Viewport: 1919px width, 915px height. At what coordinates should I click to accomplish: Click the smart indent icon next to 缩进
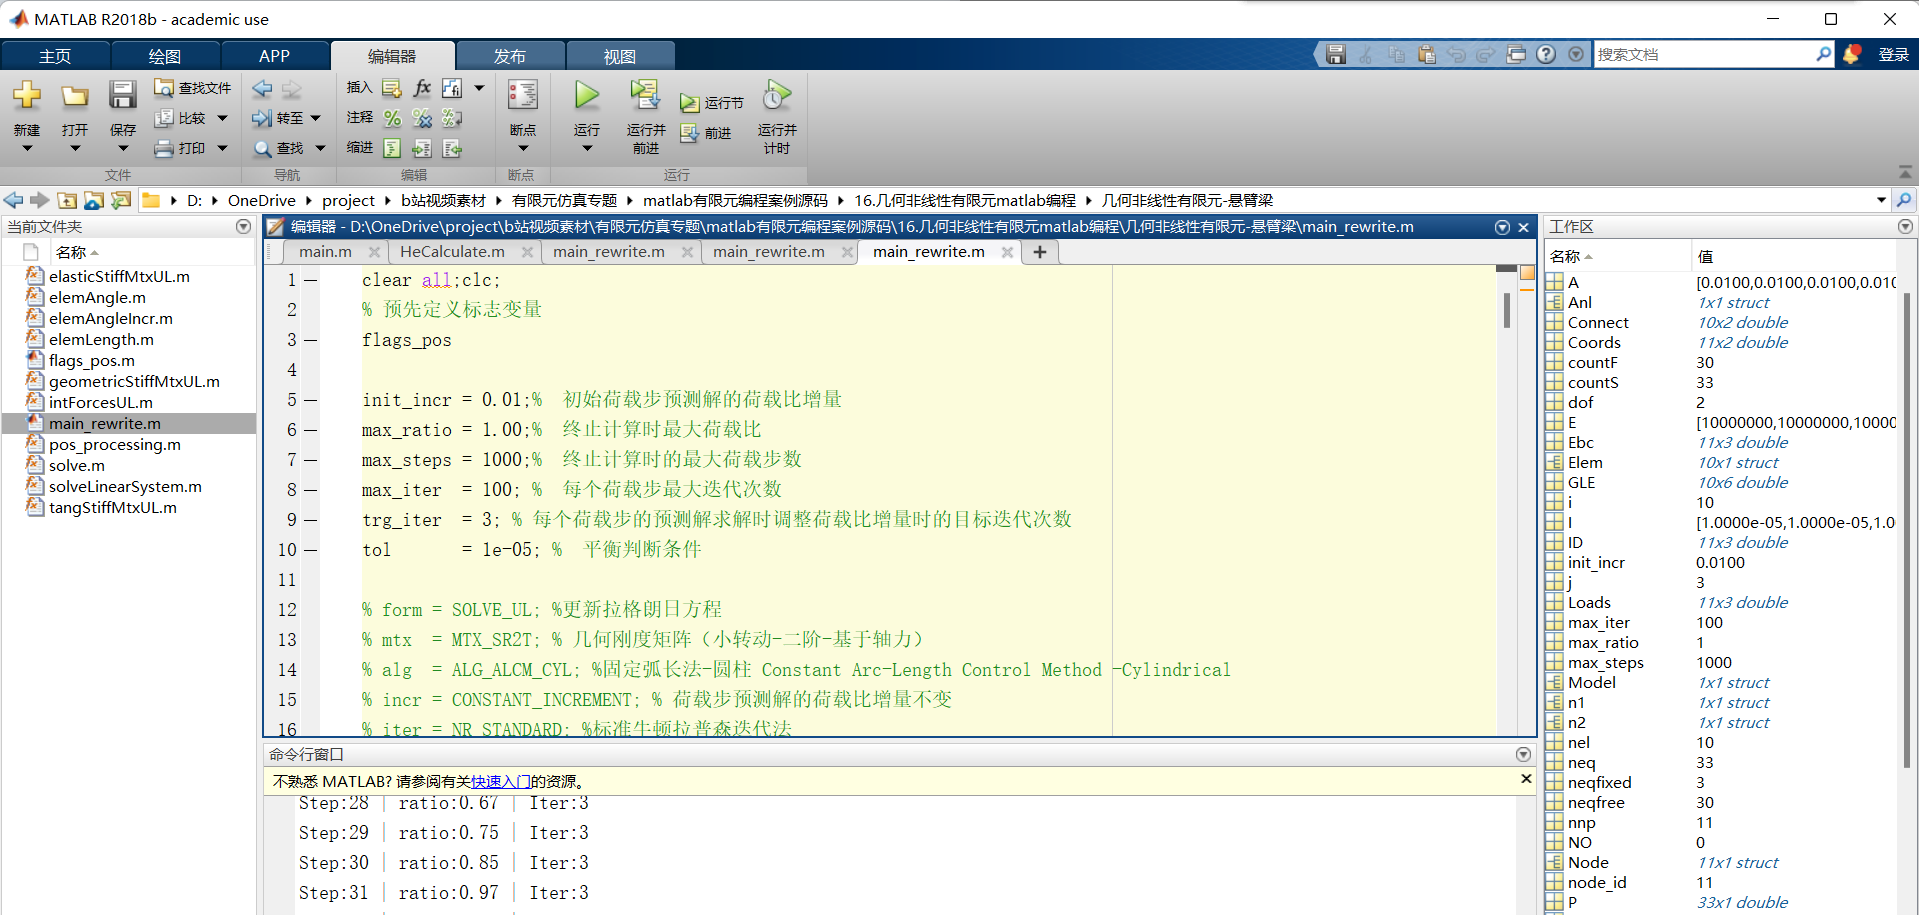(392, 148)
